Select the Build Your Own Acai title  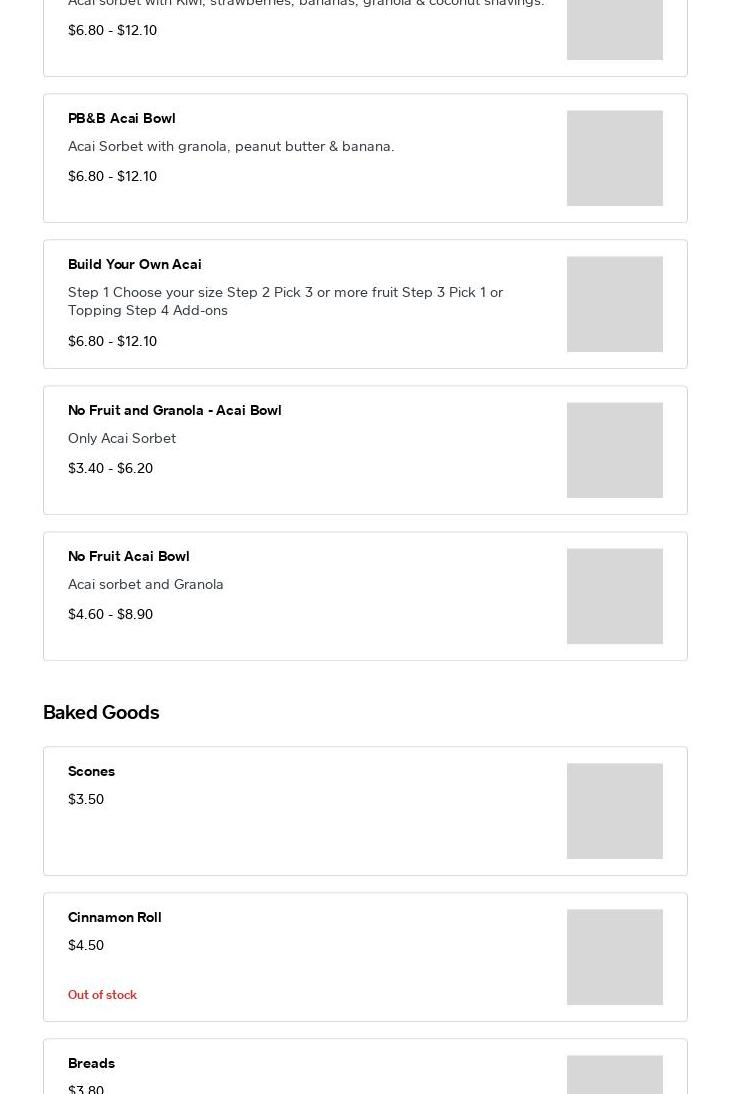[135, 264]
